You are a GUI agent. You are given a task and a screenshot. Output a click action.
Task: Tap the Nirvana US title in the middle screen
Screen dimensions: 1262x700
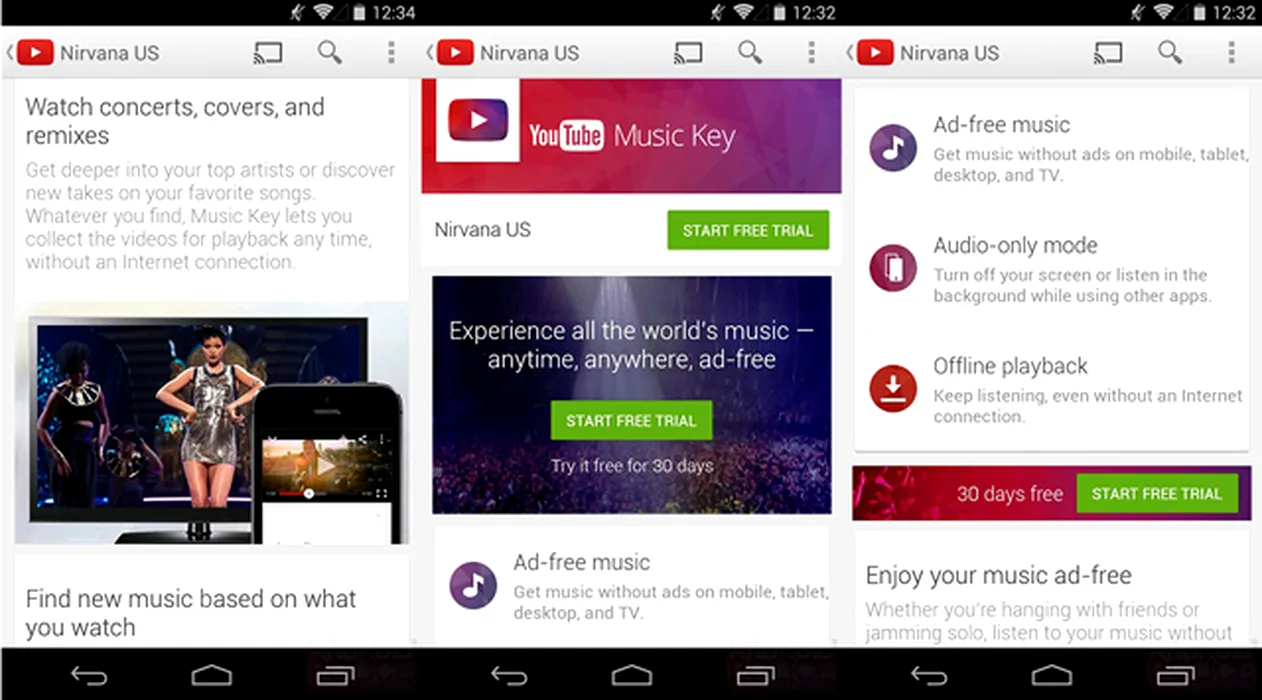[x=530, y=53]
